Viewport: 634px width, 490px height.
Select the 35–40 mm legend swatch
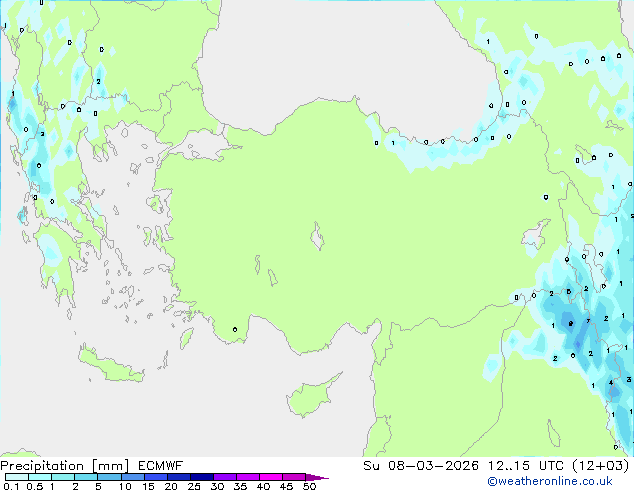tap(247, 477)
